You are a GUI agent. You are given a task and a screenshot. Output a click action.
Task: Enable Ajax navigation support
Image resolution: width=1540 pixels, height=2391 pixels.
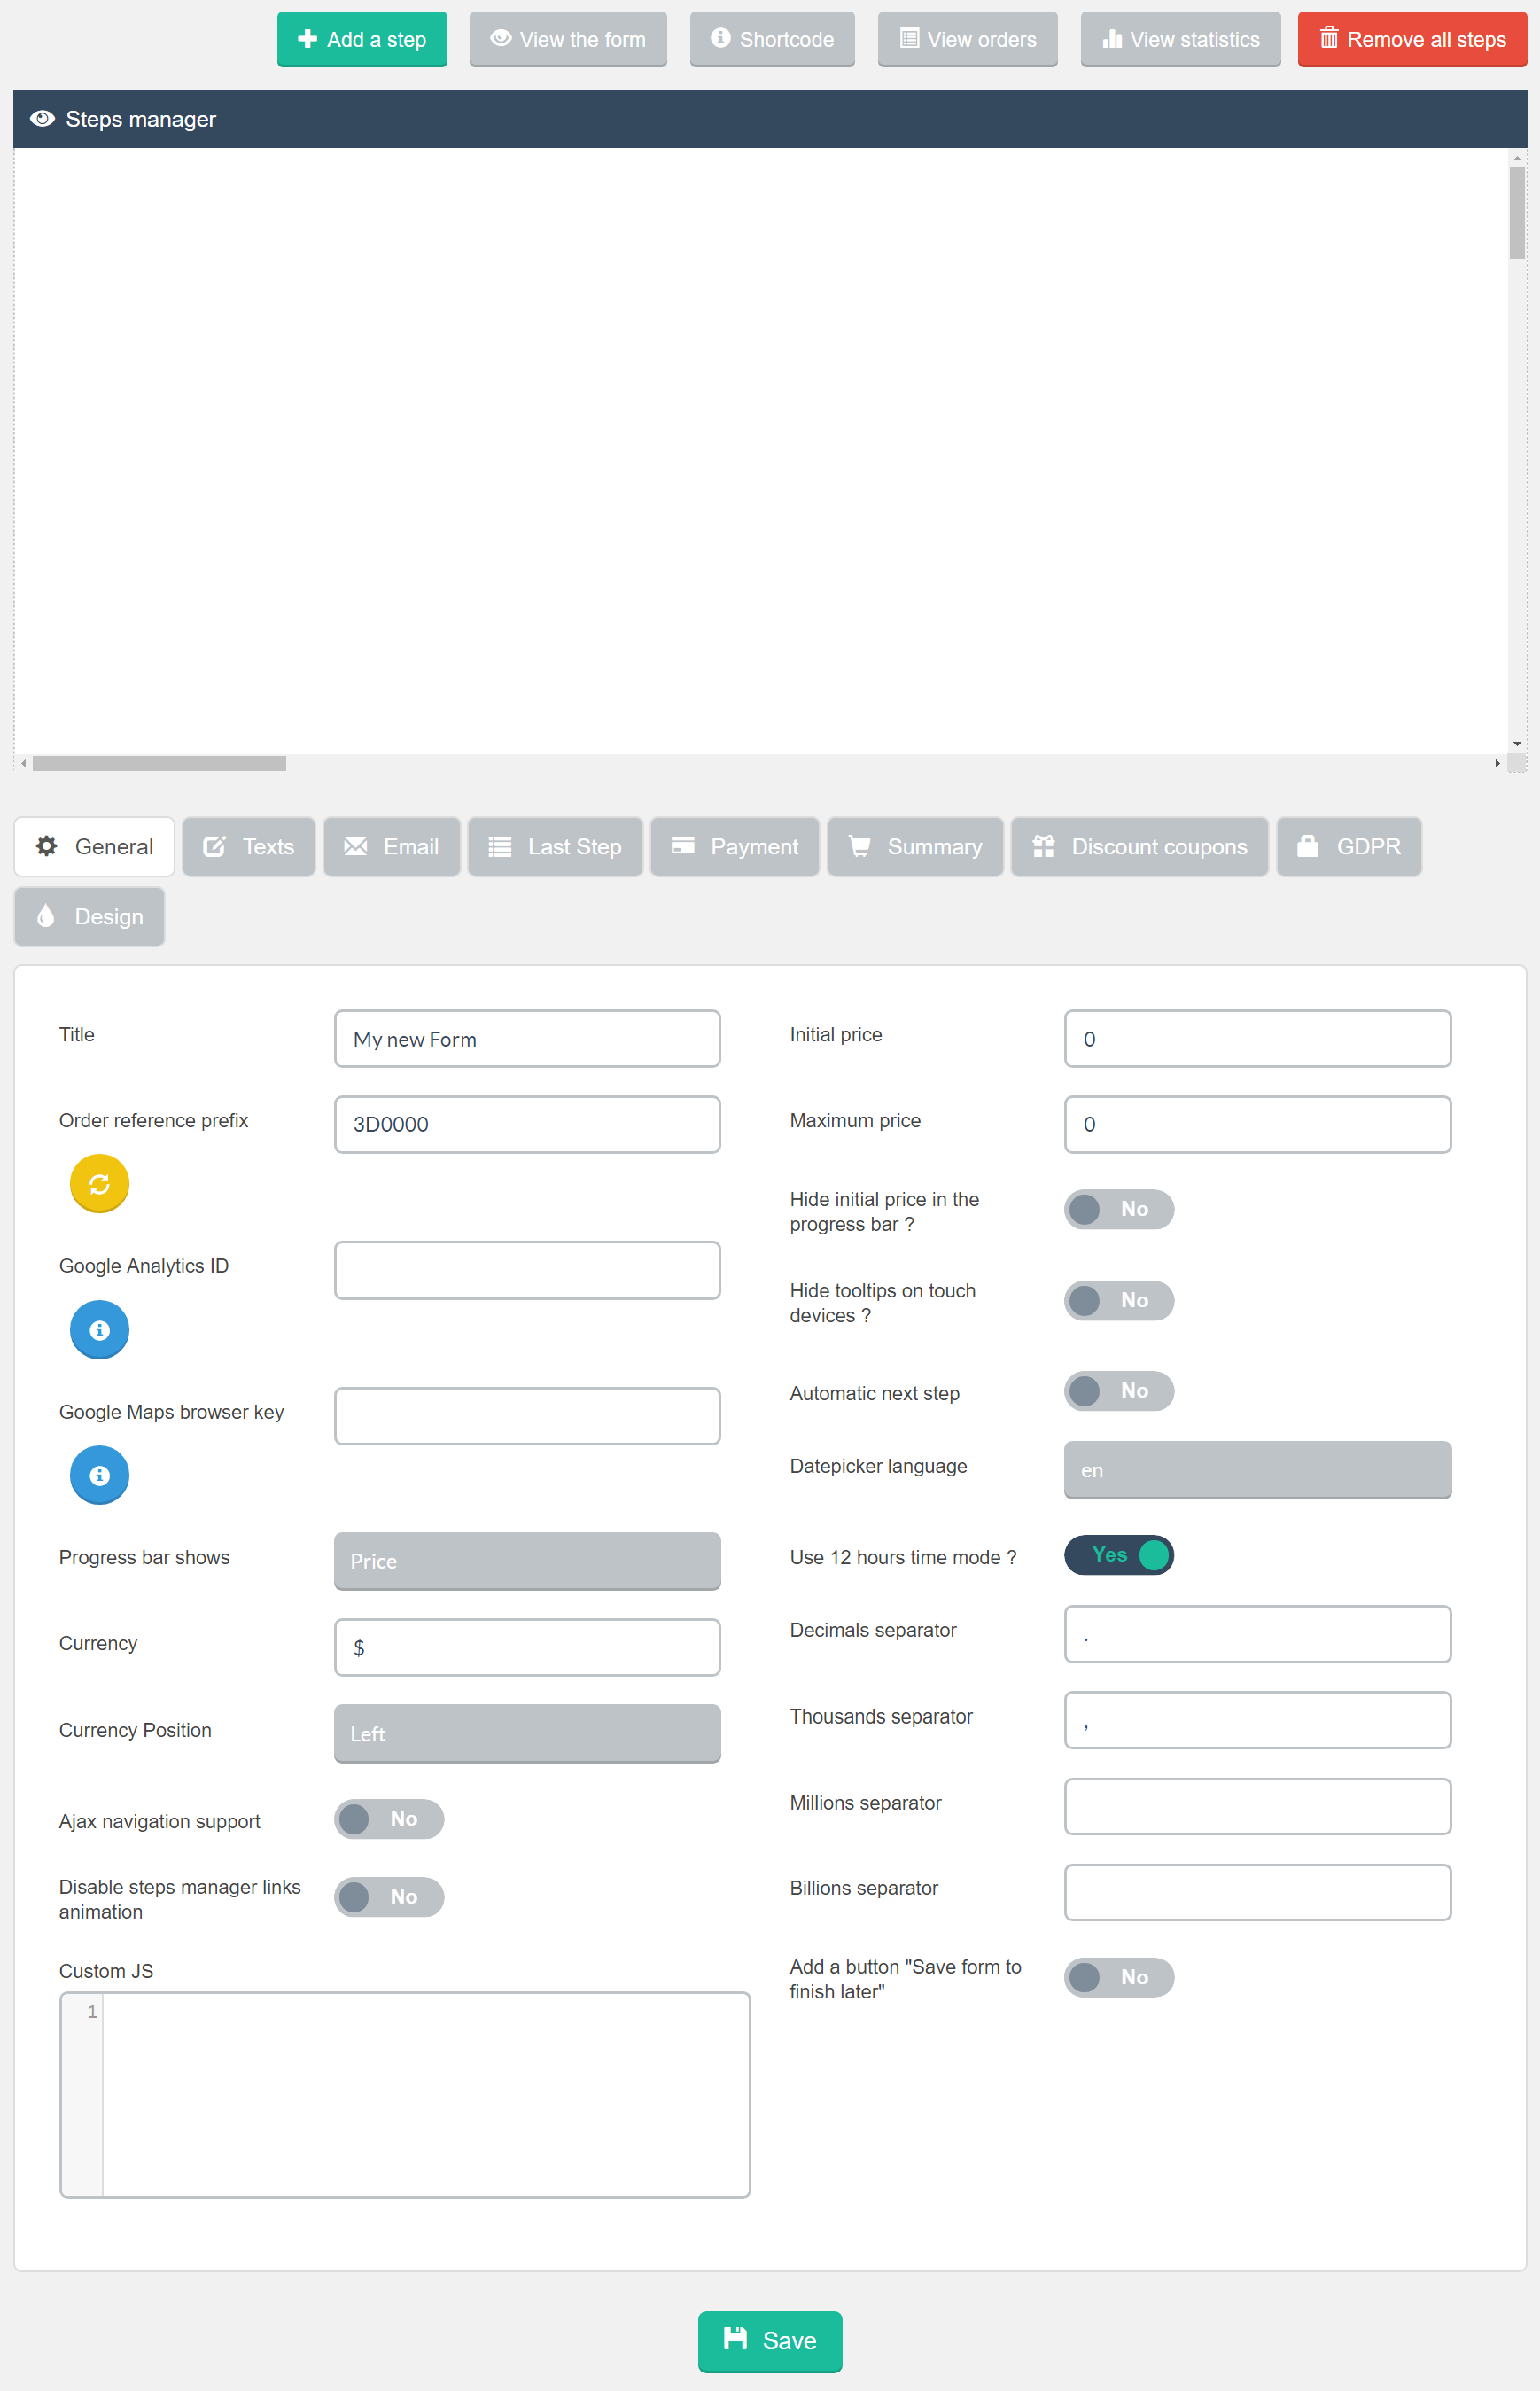click(388, 1819)
